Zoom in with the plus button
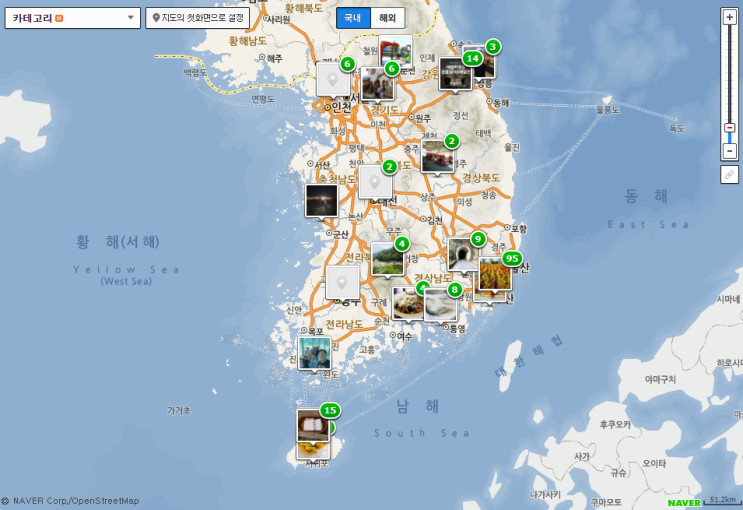Screen dimensions: 743x510 (729, 18)
